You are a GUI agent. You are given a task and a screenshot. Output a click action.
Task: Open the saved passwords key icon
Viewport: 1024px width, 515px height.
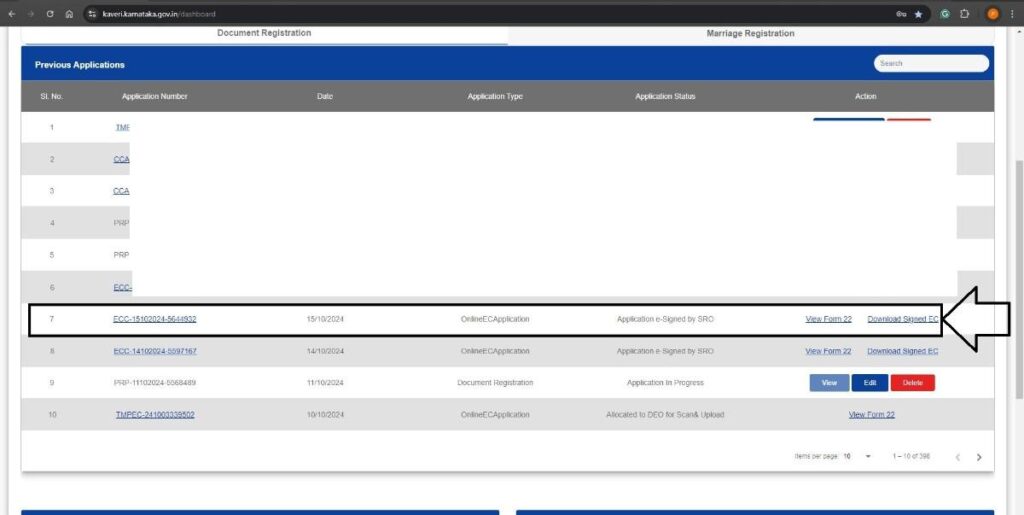[x=900, y=14]
